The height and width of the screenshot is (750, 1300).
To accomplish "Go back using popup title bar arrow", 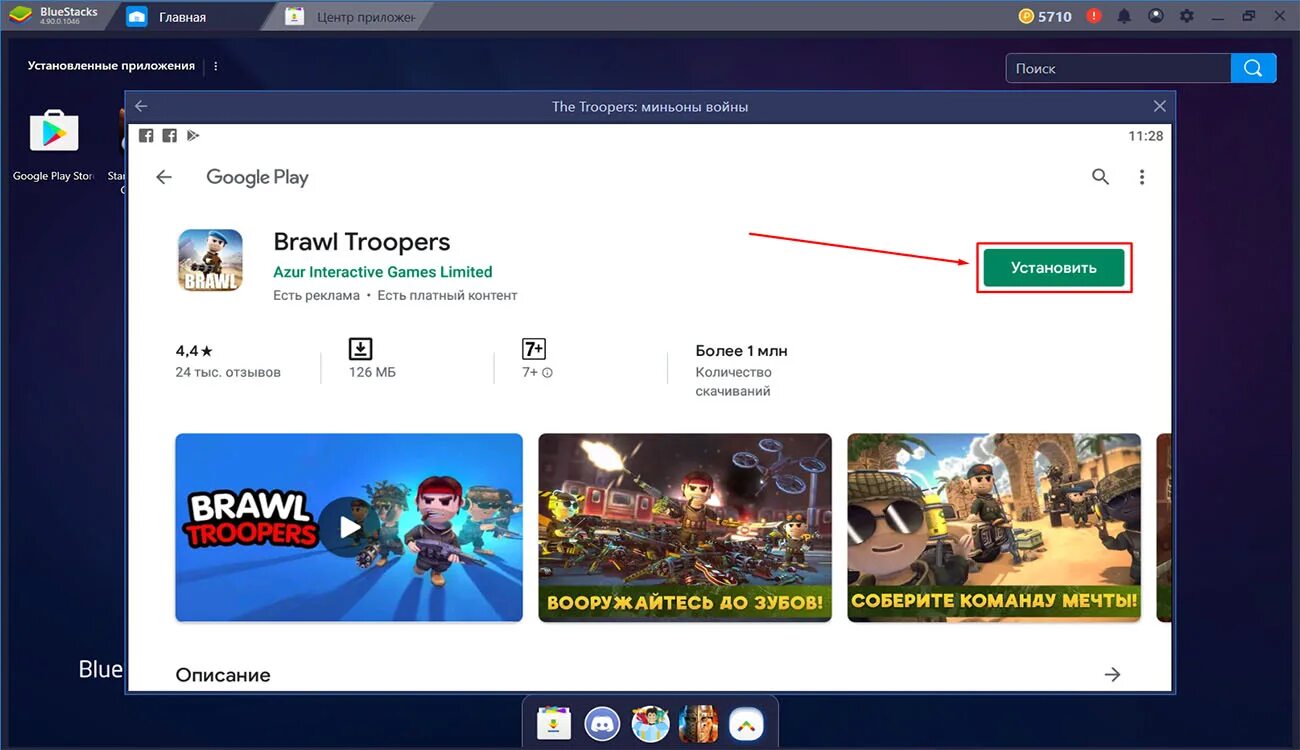I will [x=141, y=106].
